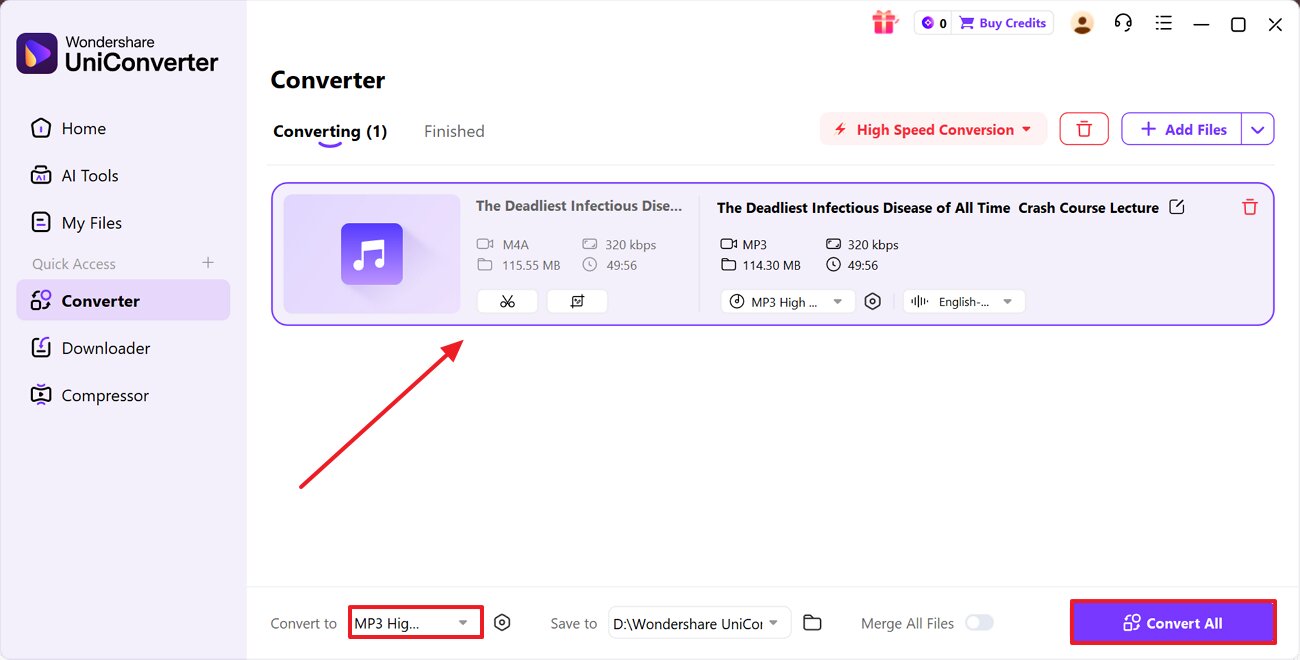Click the 'M4A' source format text
1300x660 pixels.
[x=515, y=244]
